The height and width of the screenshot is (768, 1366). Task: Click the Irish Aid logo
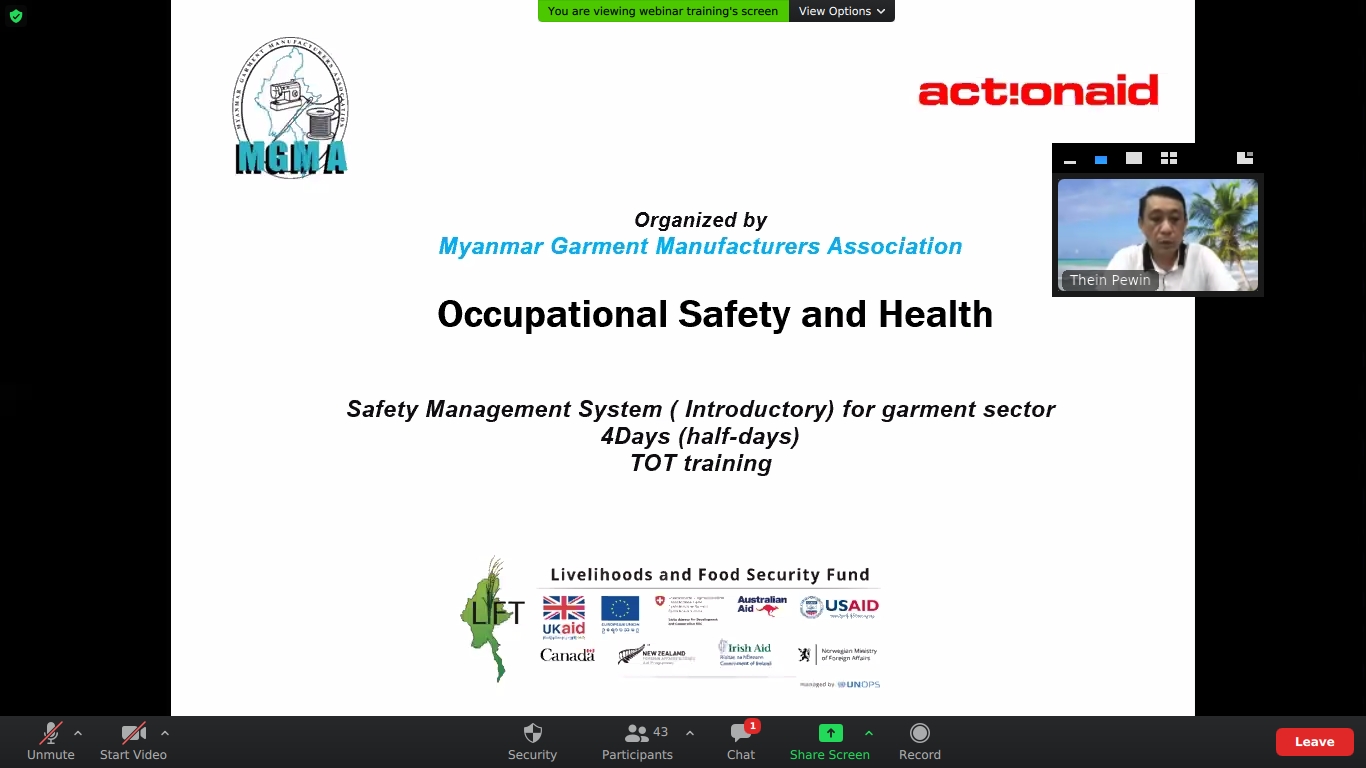[744, 653]
